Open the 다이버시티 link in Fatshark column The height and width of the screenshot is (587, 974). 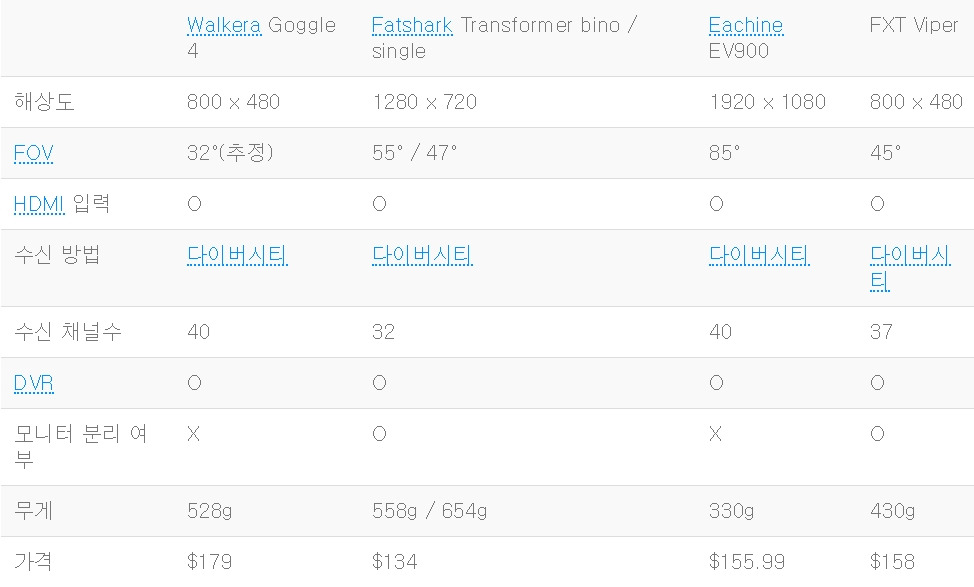[x=421, y=255]
